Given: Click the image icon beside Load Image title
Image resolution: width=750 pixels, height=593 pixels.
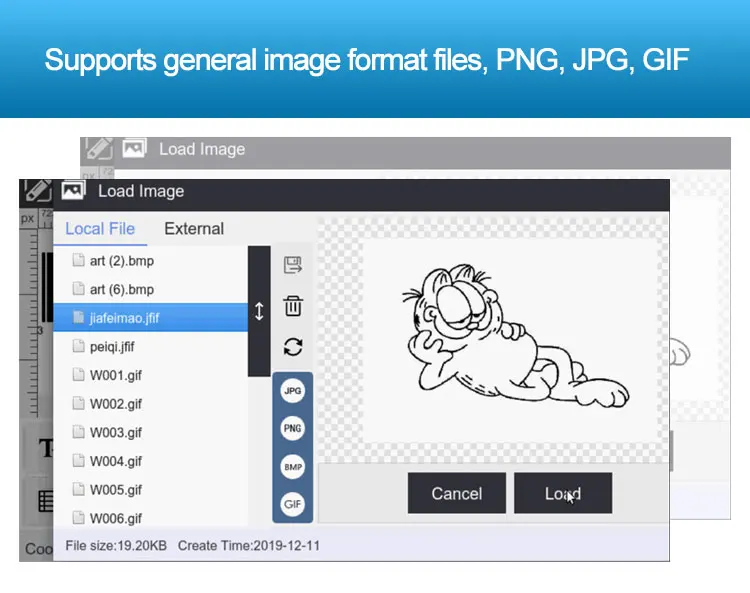Looking at the screenshot, I should pyautogui.click(x=72, y=191).
